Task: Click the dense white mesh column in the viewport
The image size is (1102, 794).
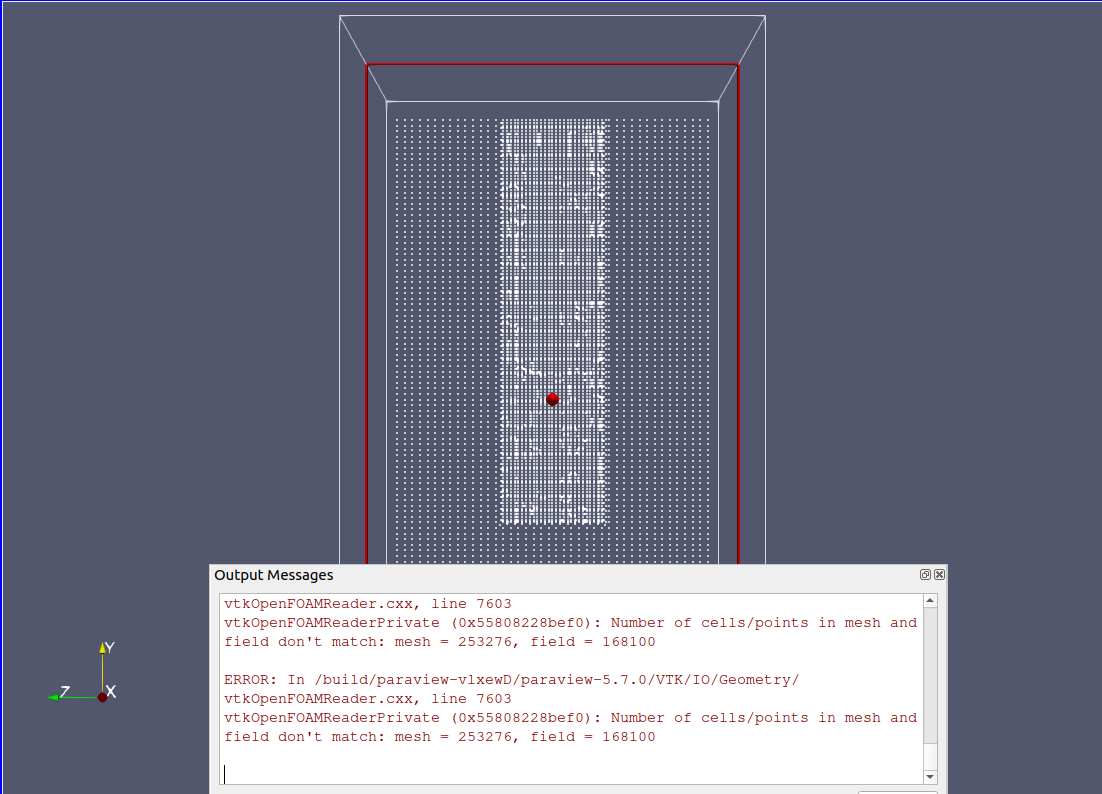Action: tap(554, 300)
